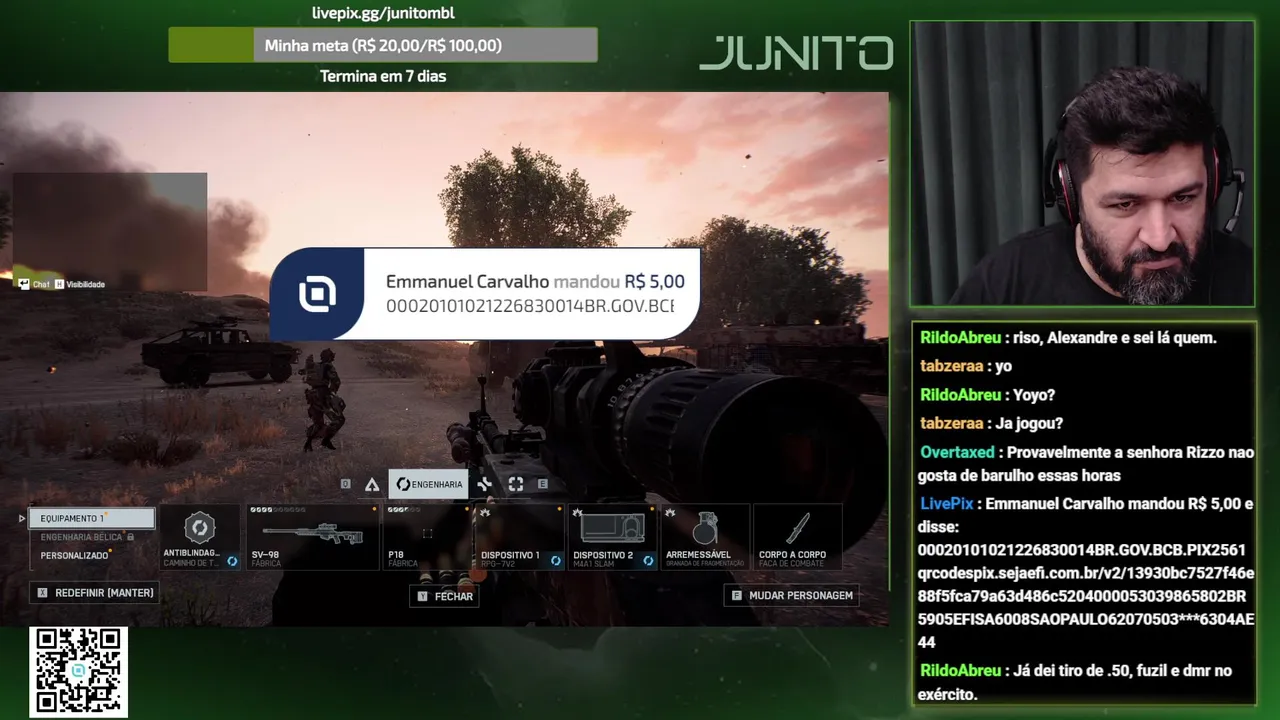1280x720 pixels.
Task: Open the Arremessável grenade slot
Action: click(705, 537)
